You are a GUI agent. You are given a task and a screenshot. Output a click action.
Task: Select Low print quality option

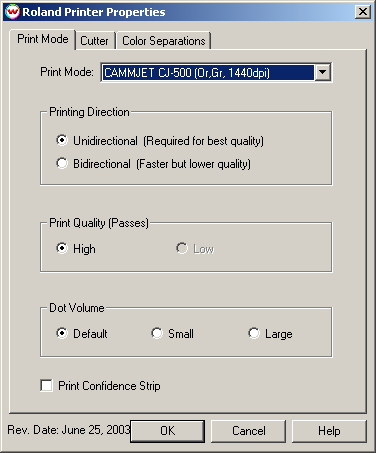point(182,248)
